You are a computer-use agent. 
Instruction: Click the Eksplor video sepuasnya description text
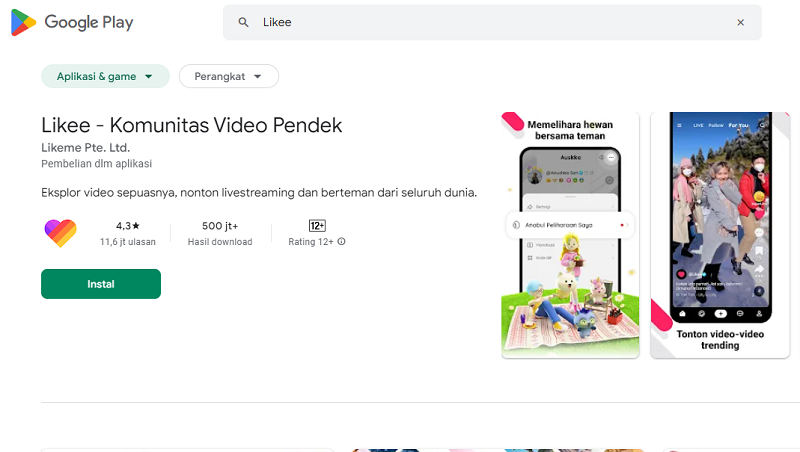[259, 193]
